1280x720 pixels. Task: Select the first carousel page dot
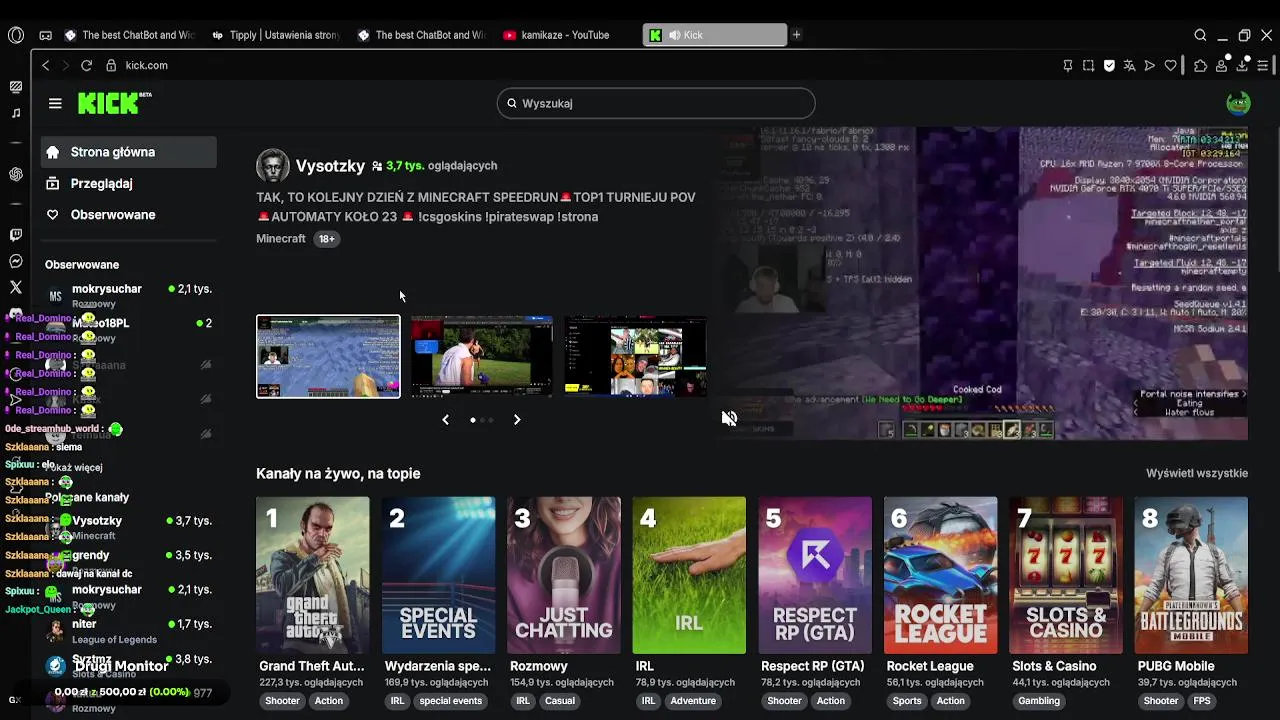point(472,420)
